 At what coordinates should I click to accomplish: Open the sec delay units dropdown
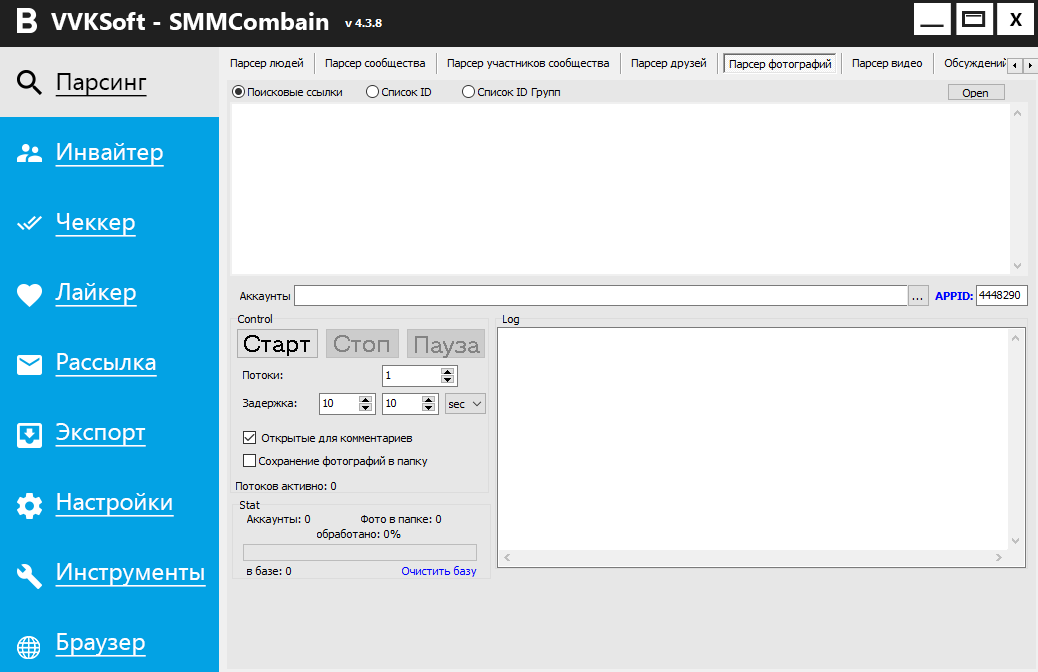pos(465,404)
